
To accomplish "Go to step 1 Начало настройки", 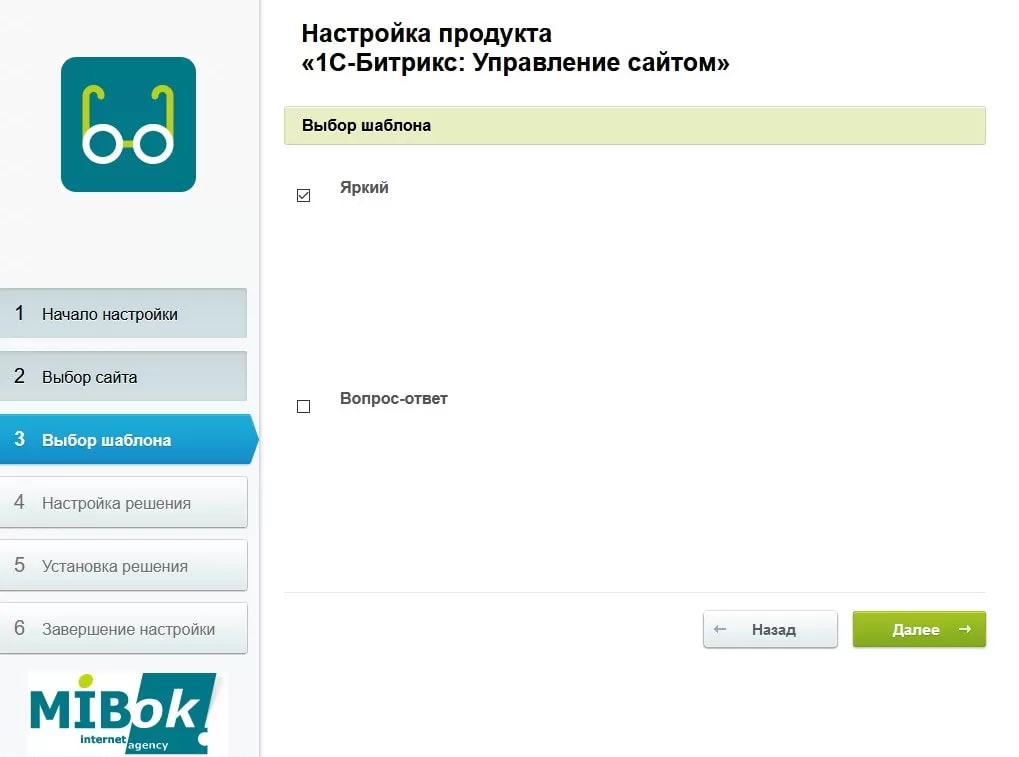I will coord(123,313).
